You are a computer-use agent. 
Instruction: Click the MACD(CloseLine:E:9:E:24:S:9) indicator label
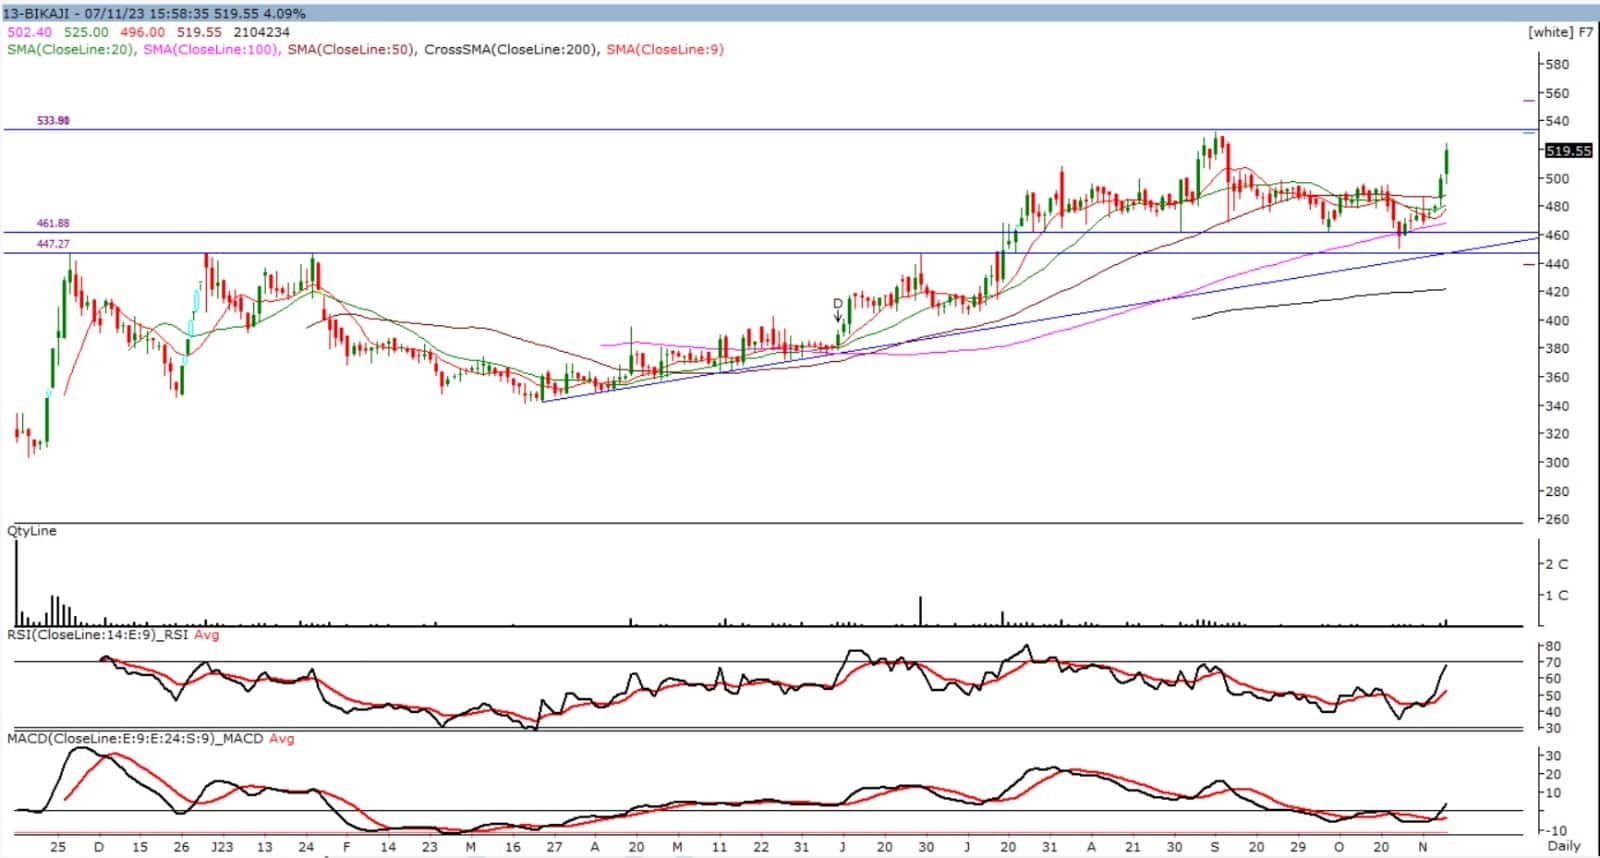pos(134,739)
